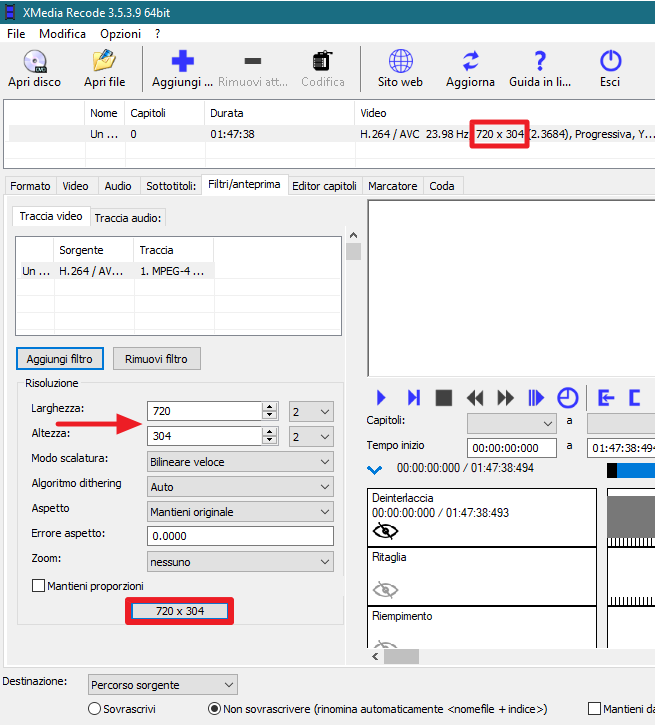Image resolution: width=656 pixels, height=725 pixels.
Task: Tick the Mantieni da... checkbox at bottom right
Action: (594, 708)
